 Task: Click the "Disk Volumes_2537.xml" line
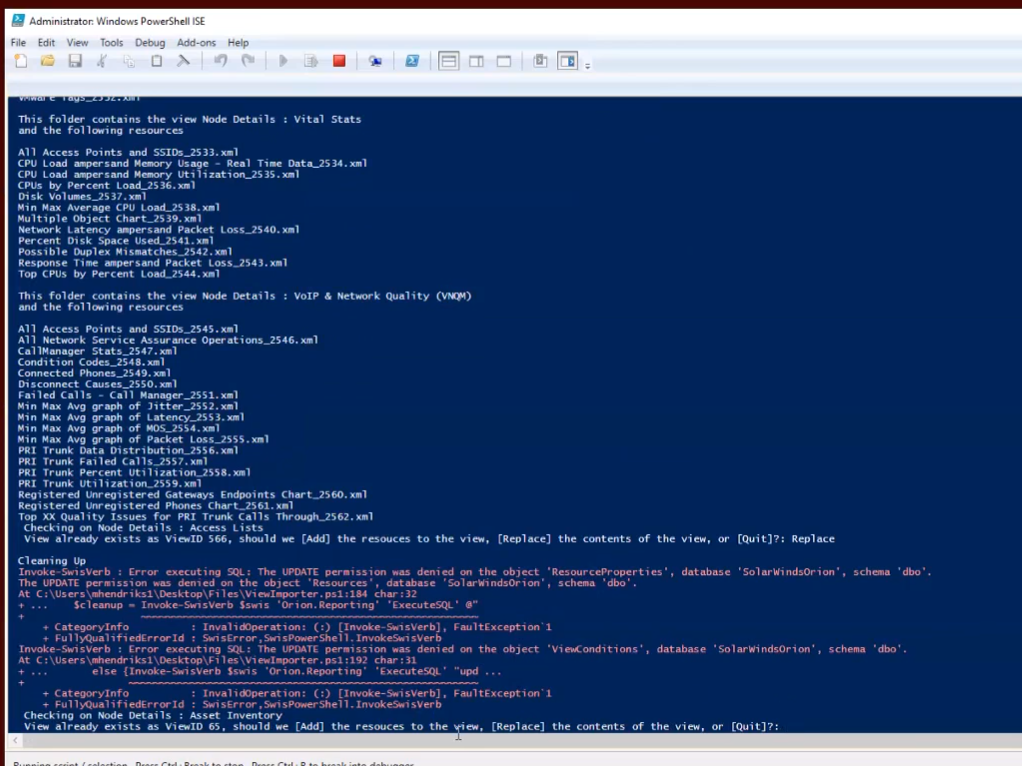(82, 196)
